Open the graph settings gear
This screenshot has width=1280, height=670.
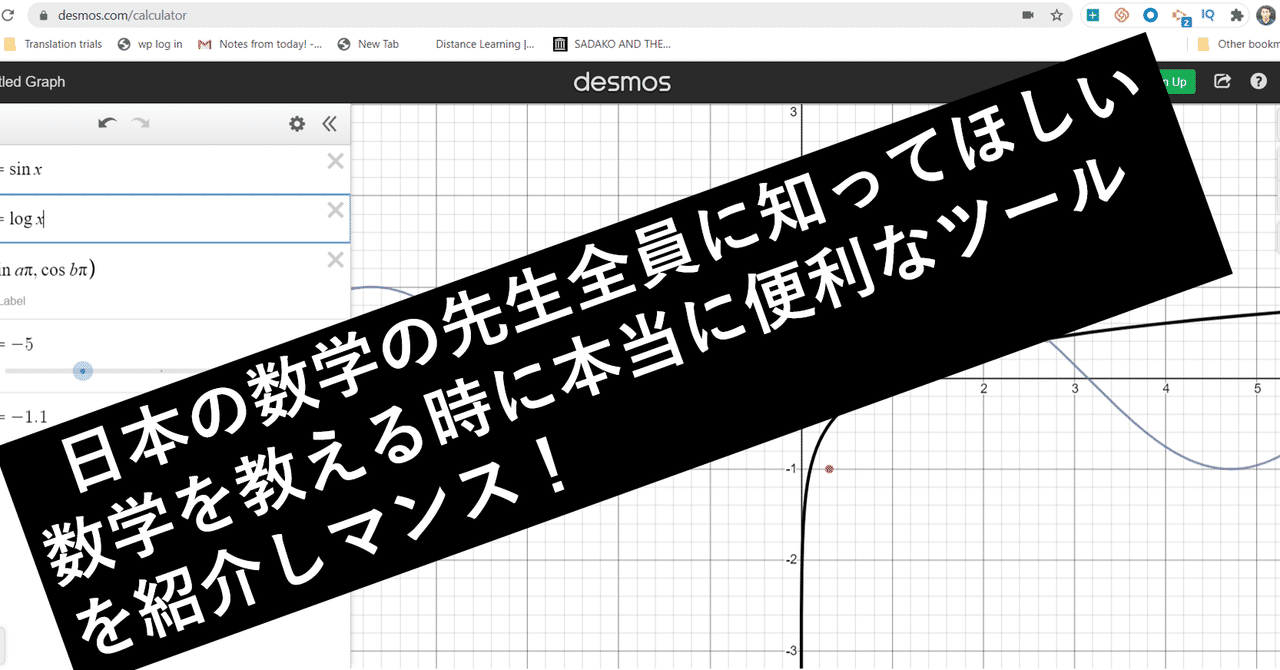coord(297,124)
